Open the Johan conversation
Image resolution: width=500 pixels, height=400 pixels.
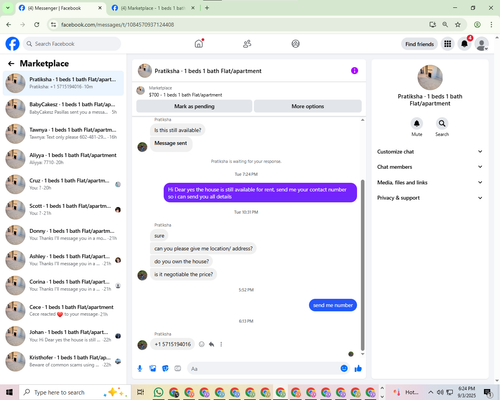(x=63, y=336)
